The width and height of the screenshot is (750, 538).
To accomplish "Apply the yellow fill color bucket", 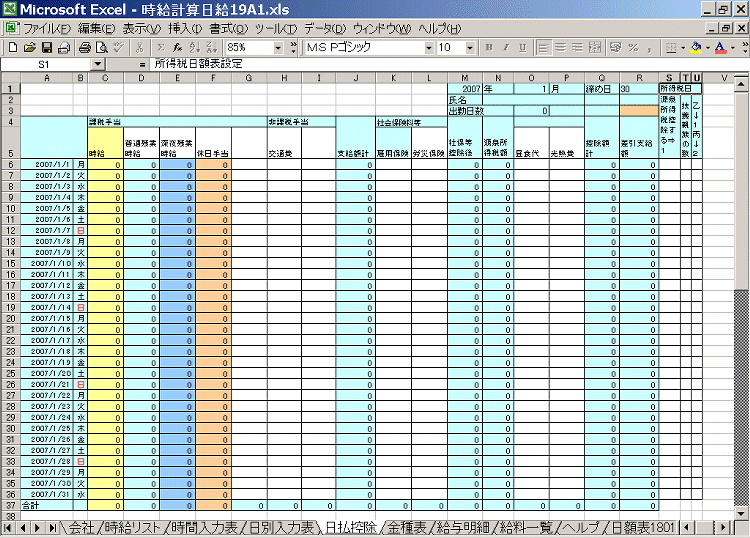I will click(x=696, y=47).
